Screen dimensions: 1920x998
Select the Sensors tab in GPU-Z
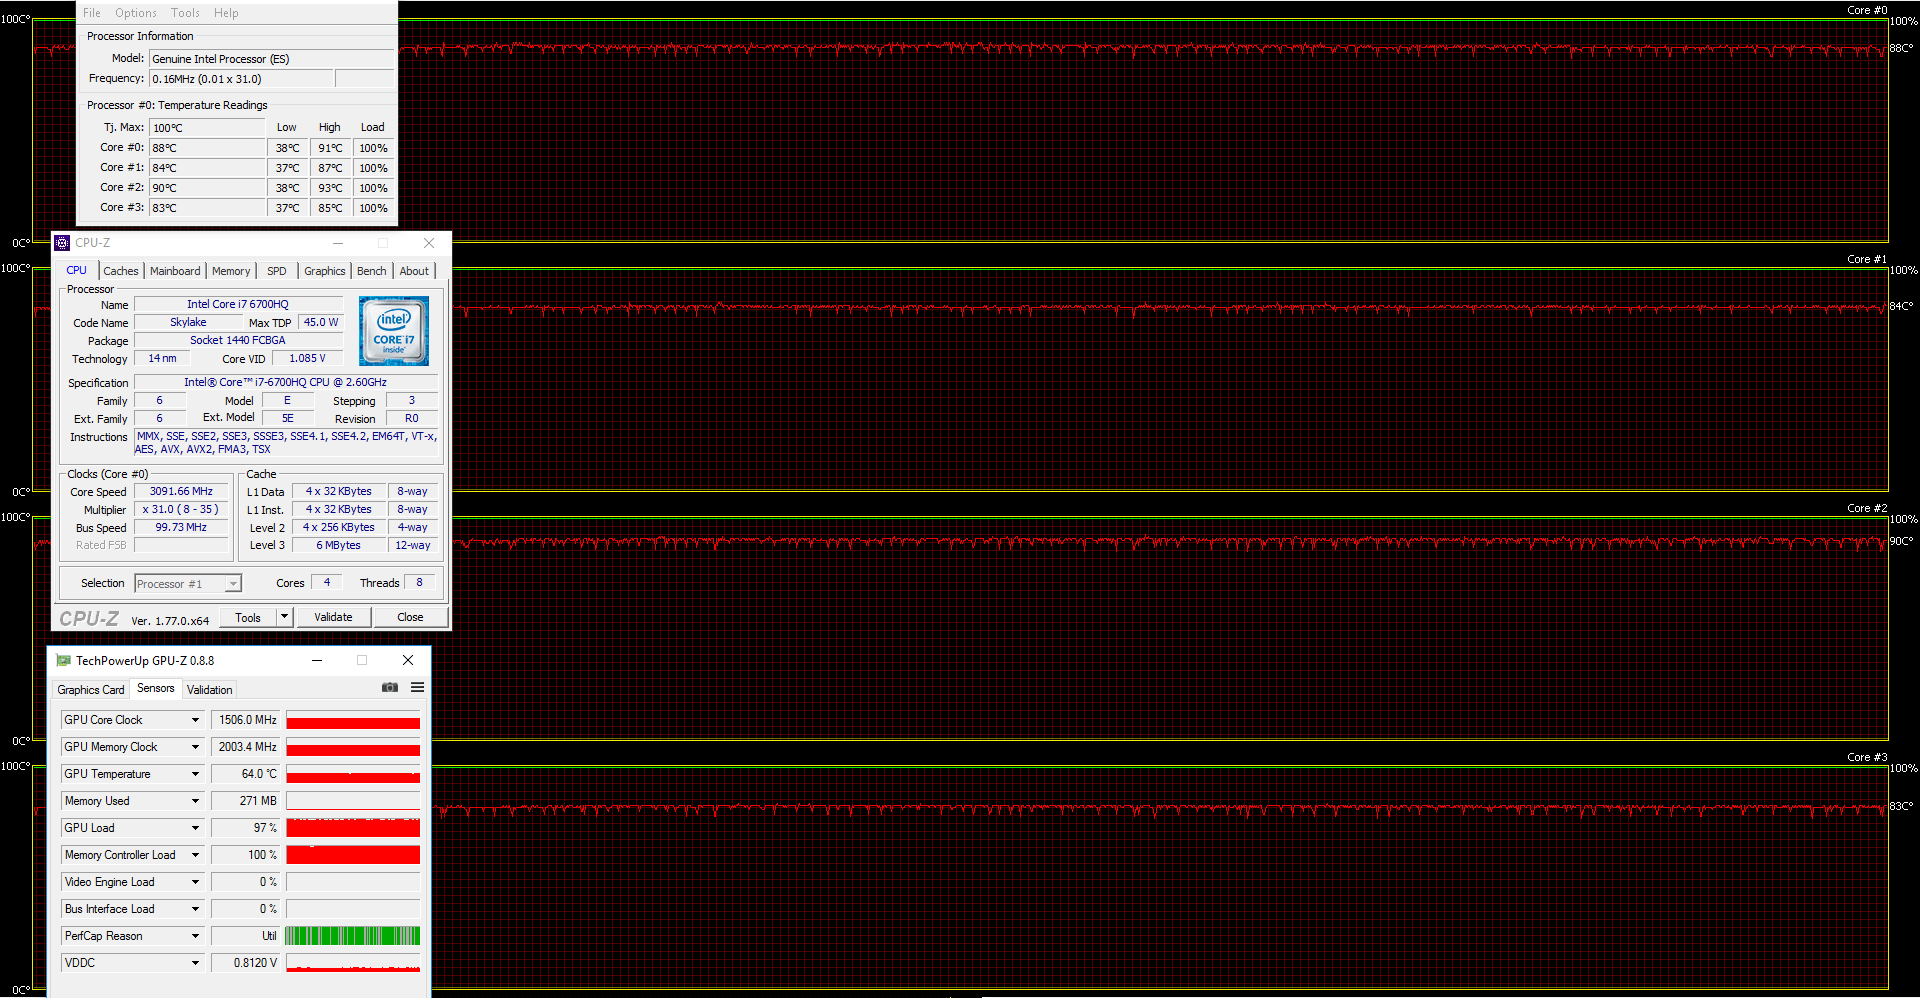[156, 688]
